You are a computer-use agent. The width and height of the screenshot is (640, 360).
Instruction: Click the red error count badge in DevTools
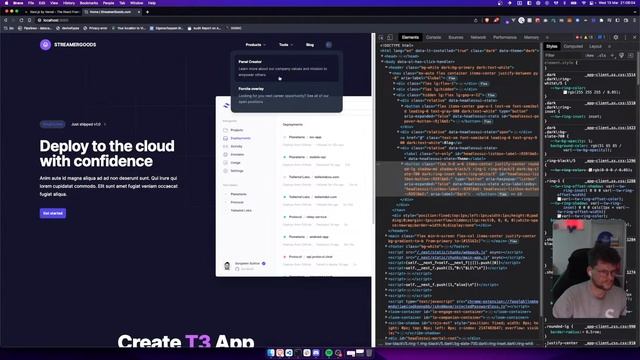point(578,38)
